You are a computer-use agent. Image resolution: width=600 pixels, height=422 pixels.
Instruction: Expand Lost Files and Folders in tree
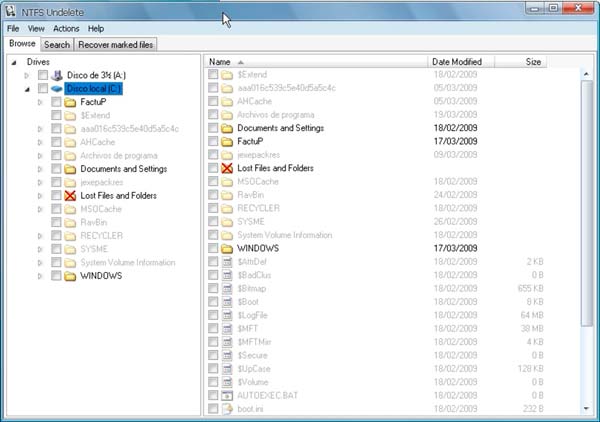point(40,196)
